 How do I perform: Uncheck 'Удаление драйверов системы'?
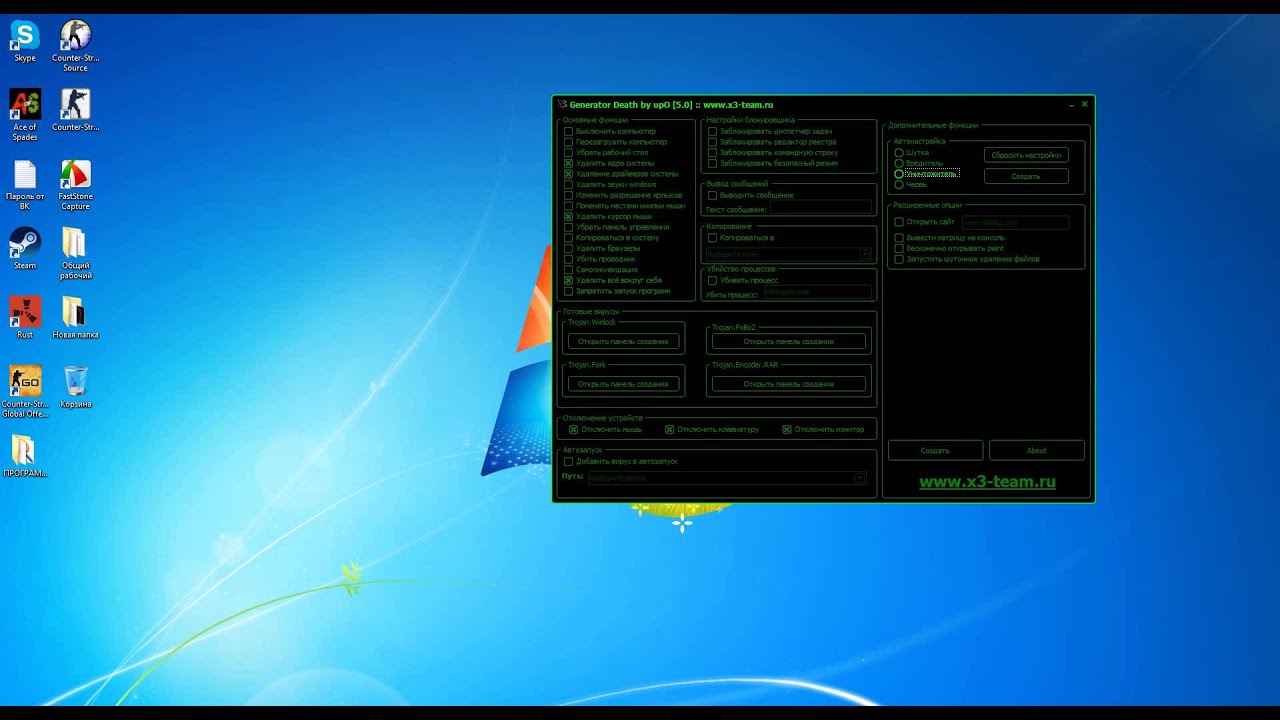click(x=569, y=174)
